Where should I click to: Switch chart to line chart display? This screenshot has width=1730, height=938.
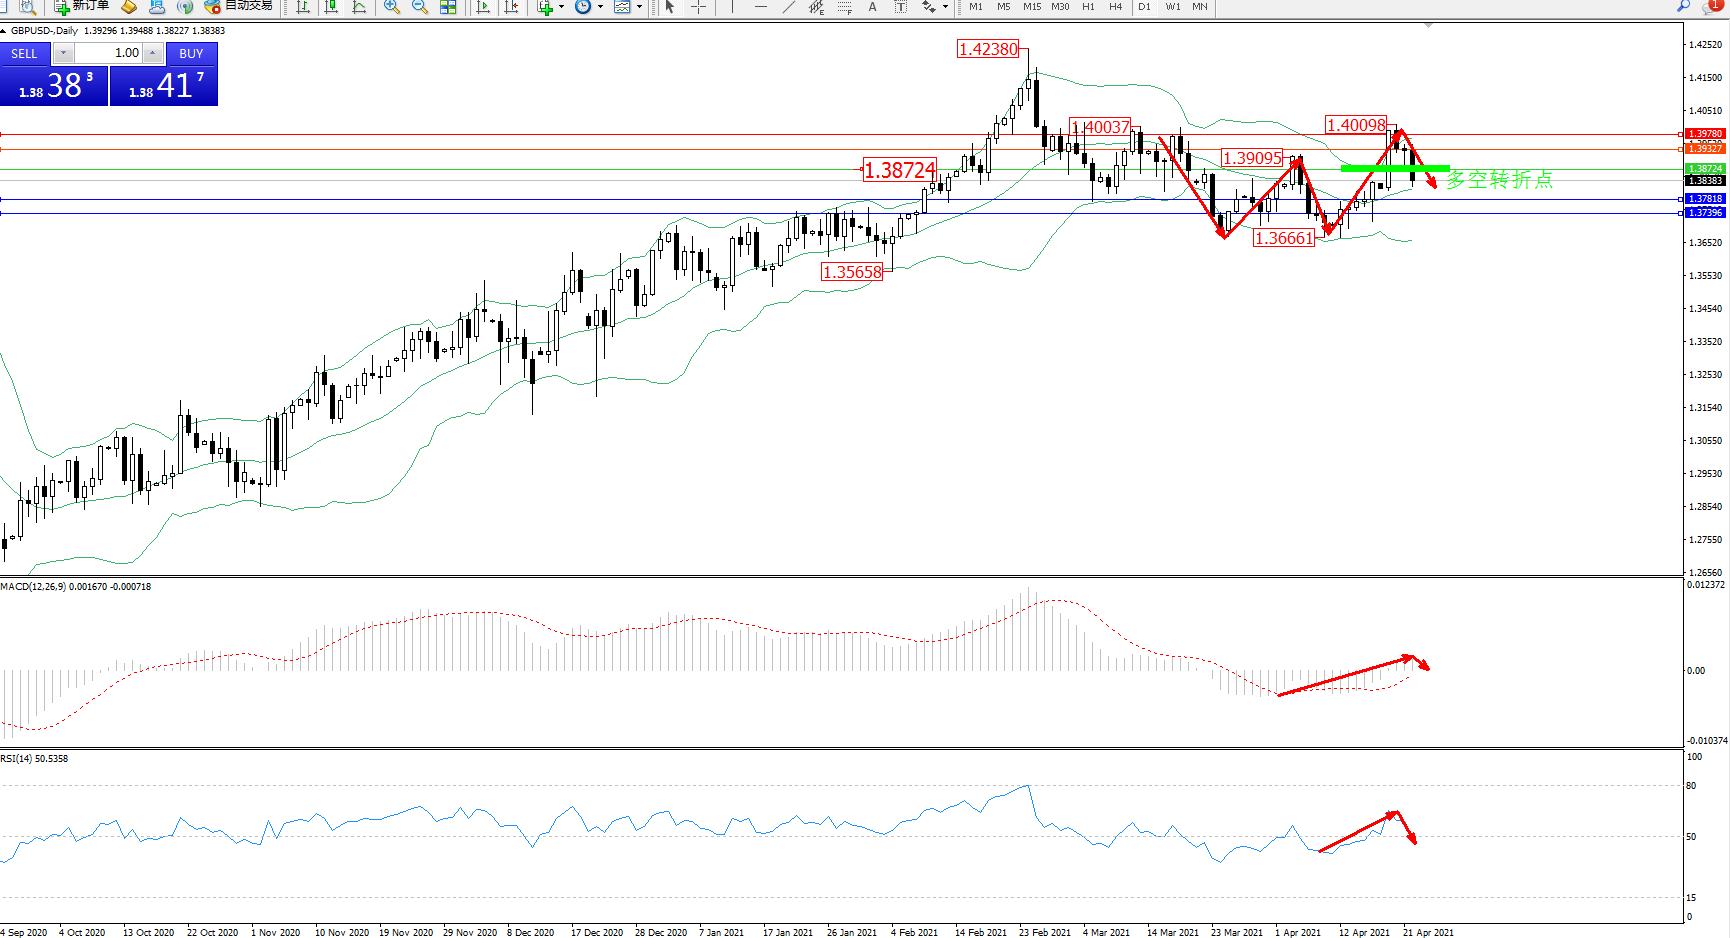pyautogui.click(x=359, y=7)
